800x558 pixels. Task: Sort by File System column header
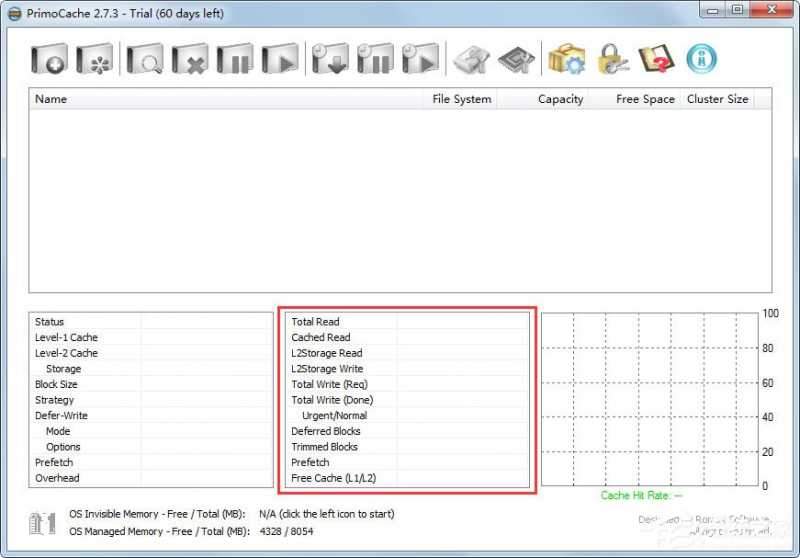[x=461, y=99]
